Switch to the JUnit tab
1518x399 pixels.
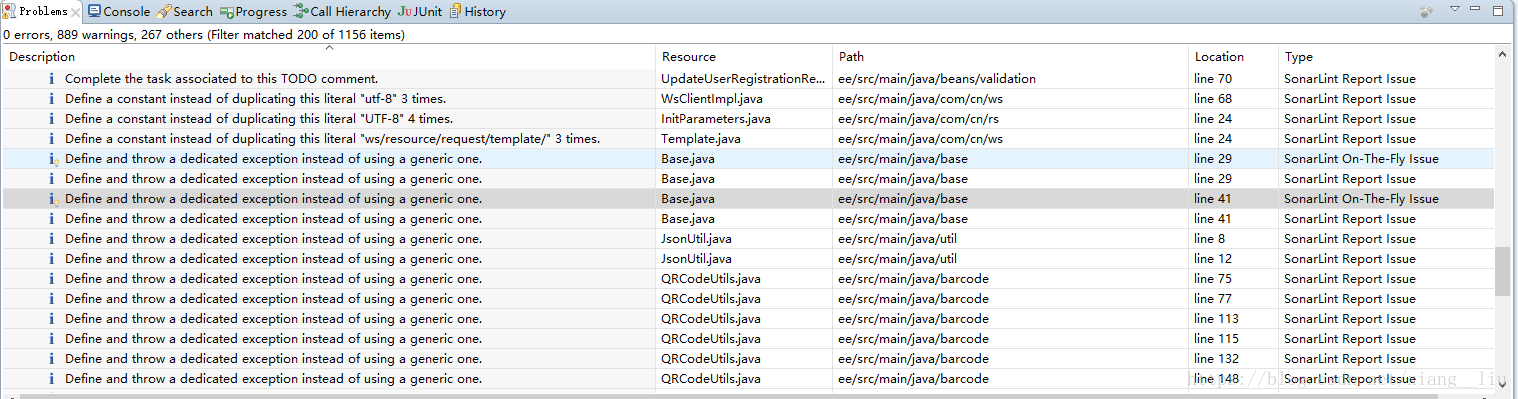[x=420, y=12]
